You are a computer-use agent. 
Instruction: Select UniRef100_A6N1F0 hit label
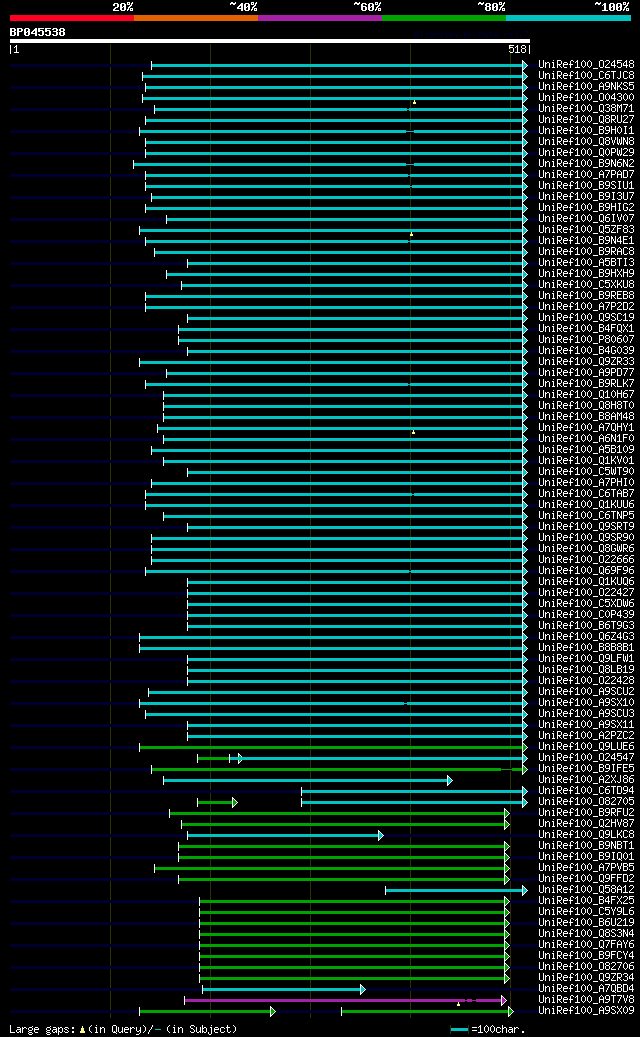pos(586,438)
